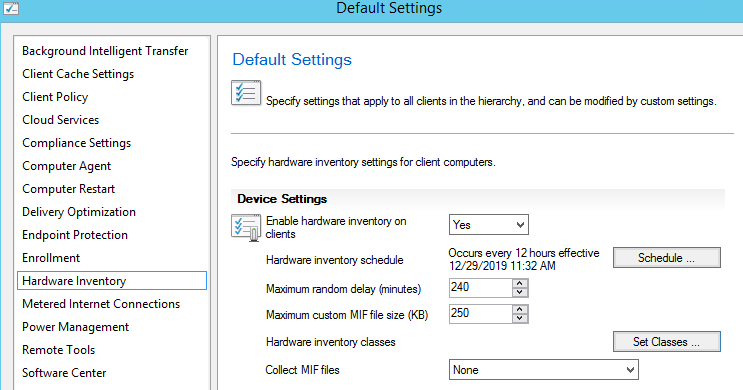
Task: Click the MIF file size field showing 250
Action: pyautogui.click(x=480, y=314)
